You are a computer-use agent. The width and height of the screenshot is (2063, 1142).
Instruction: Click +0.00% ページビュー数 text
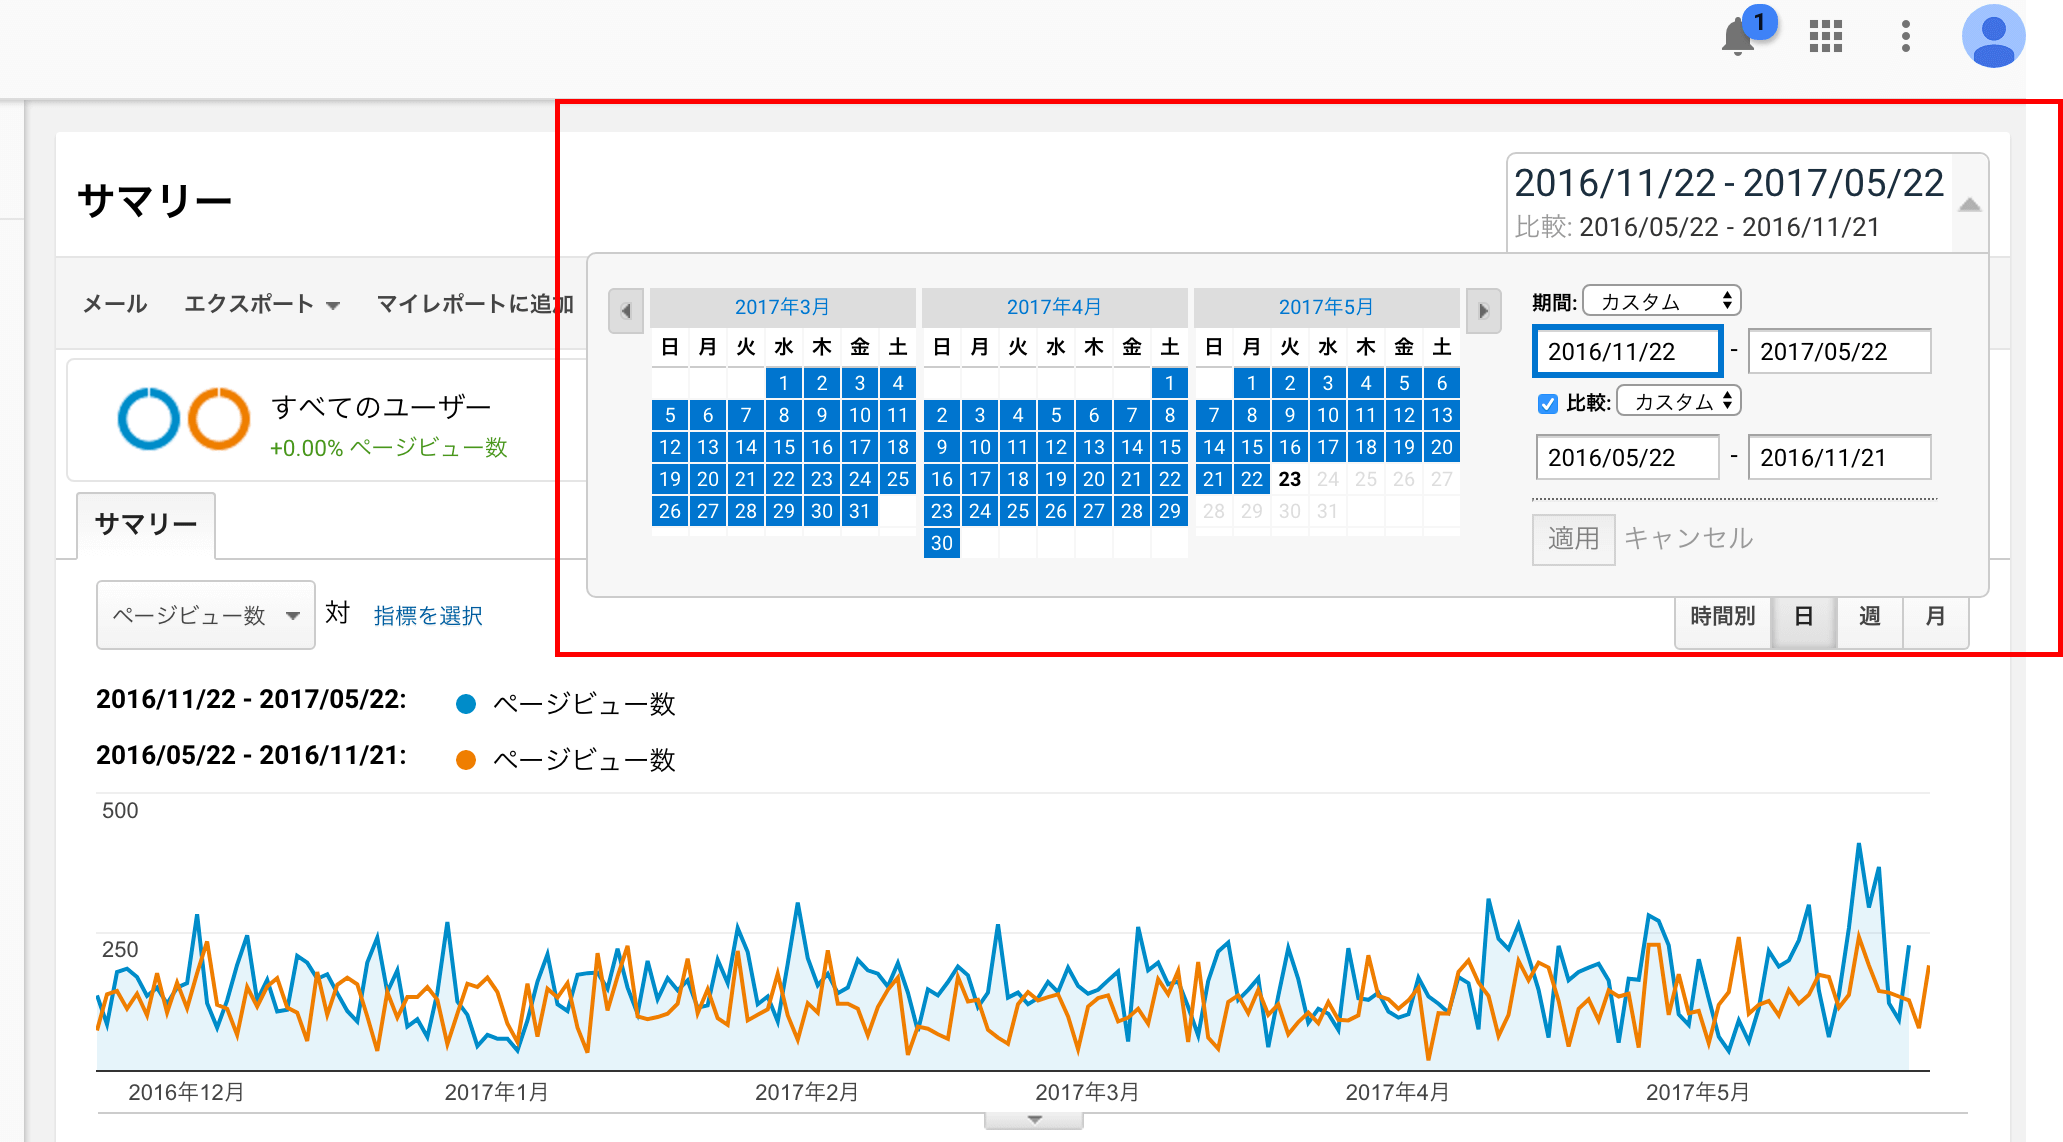coord(389,448)
